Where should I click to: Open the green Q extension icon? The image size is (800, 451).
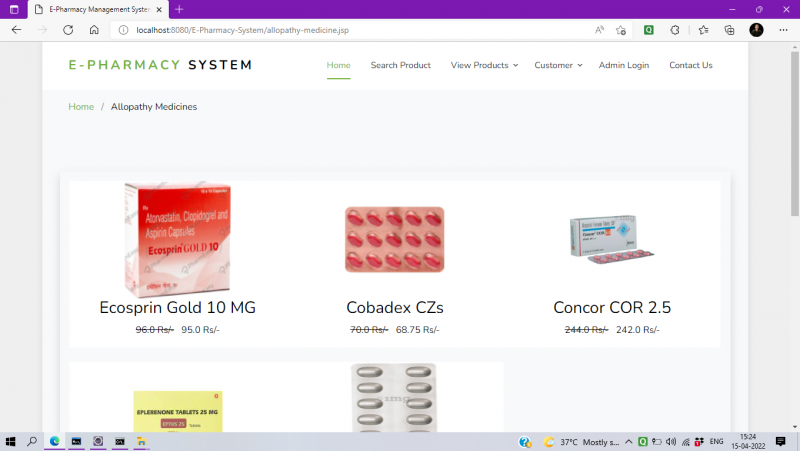click(648, 30)
